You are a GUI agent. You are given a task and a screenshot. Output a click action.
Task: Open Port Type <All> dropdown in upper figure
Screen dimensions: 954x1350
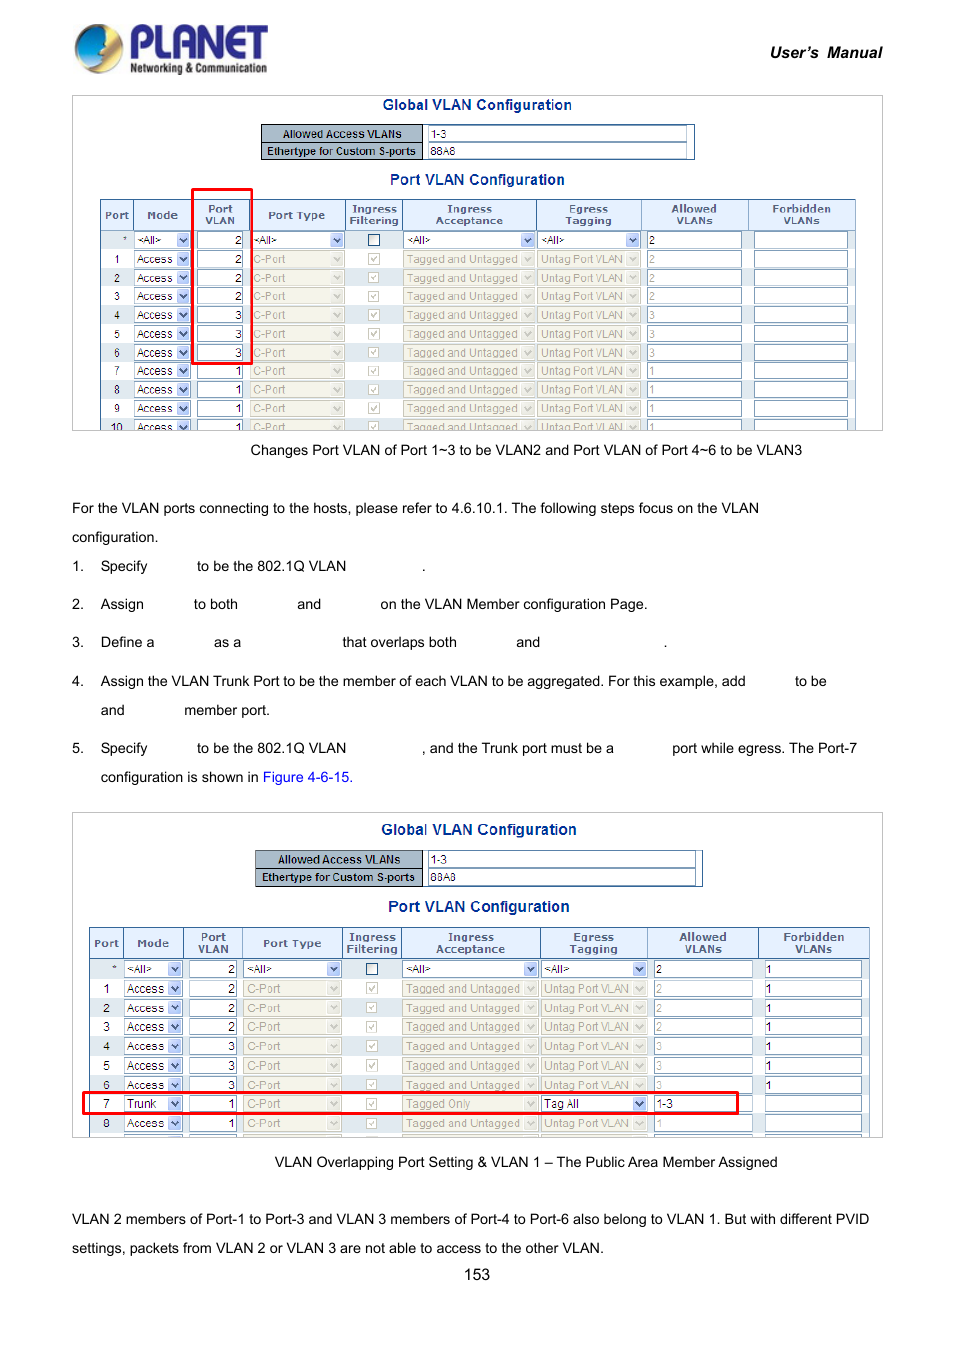point(297,240)
